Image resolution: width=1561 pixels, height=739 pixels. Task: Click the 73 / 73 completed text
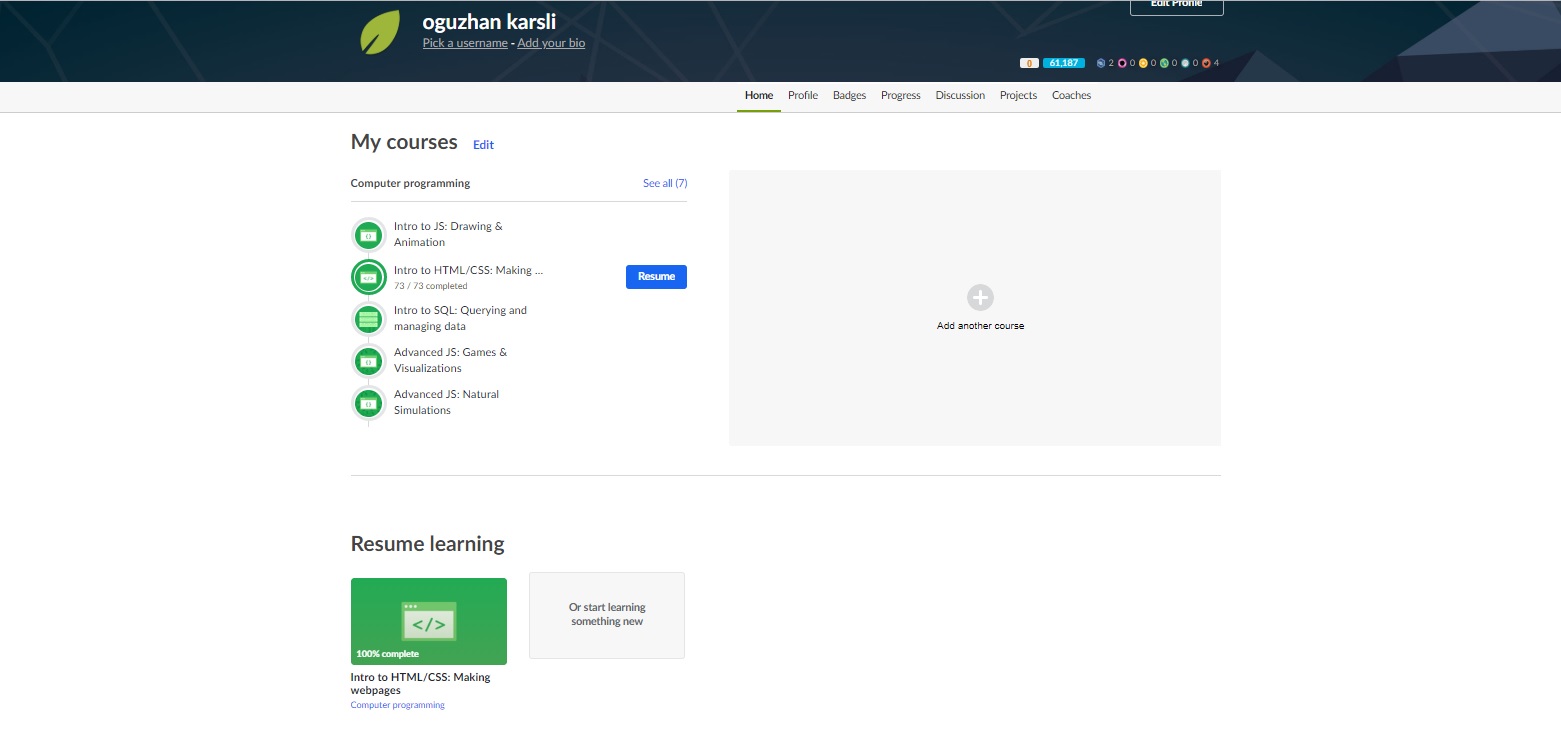point(431,286)
